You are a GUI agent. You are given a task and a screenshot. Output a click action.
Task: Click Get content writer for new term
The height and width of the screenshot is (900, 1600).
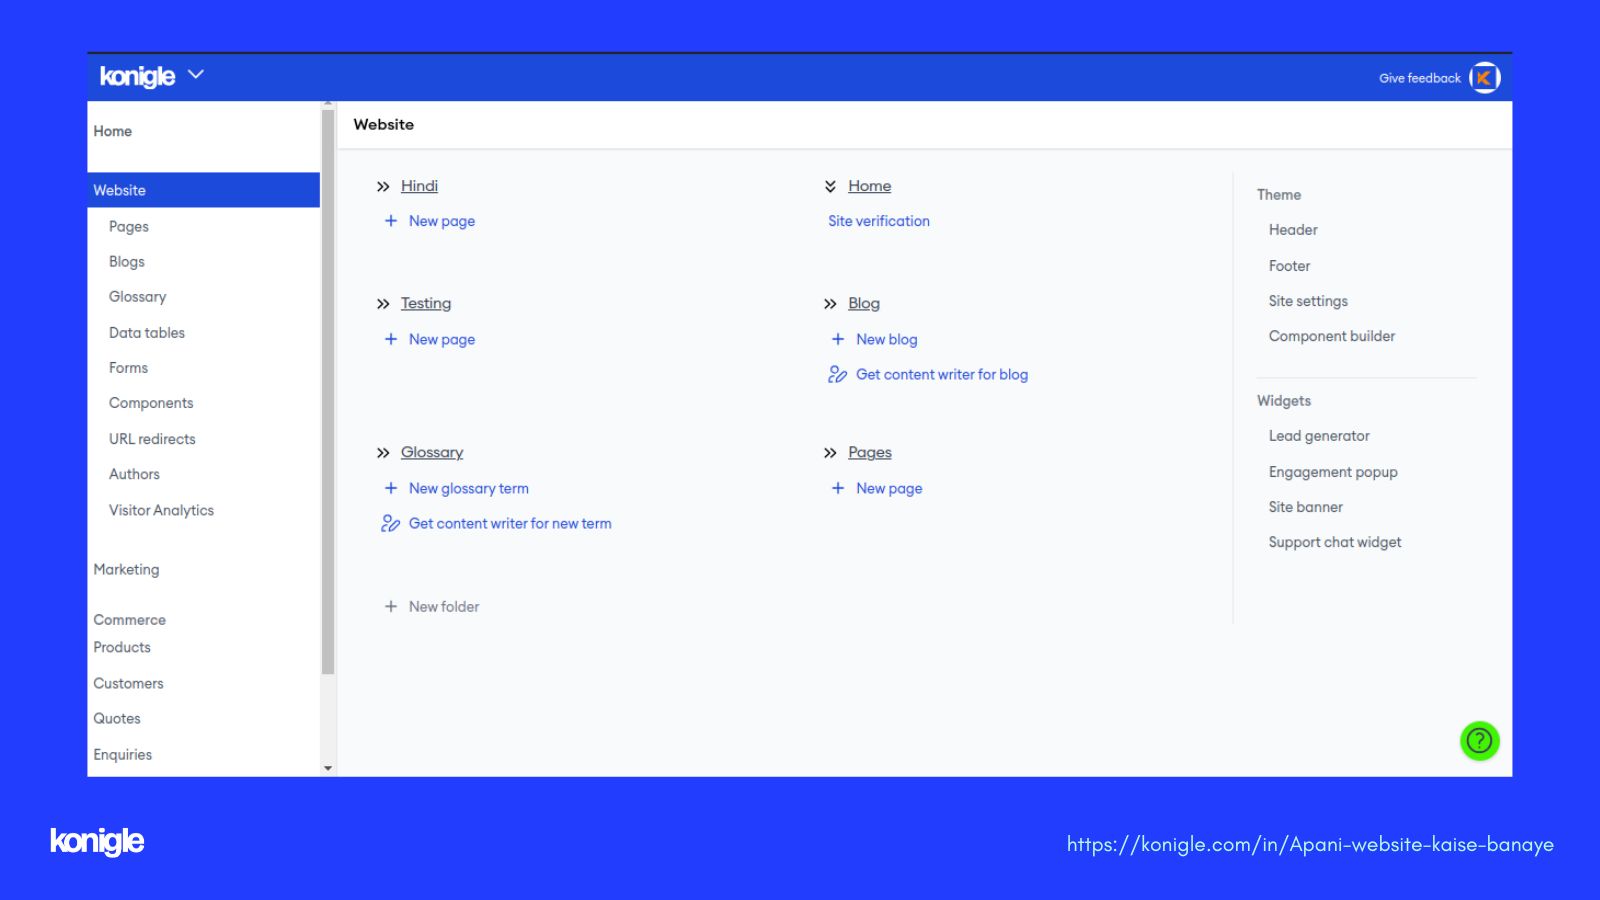pos(510,523)
